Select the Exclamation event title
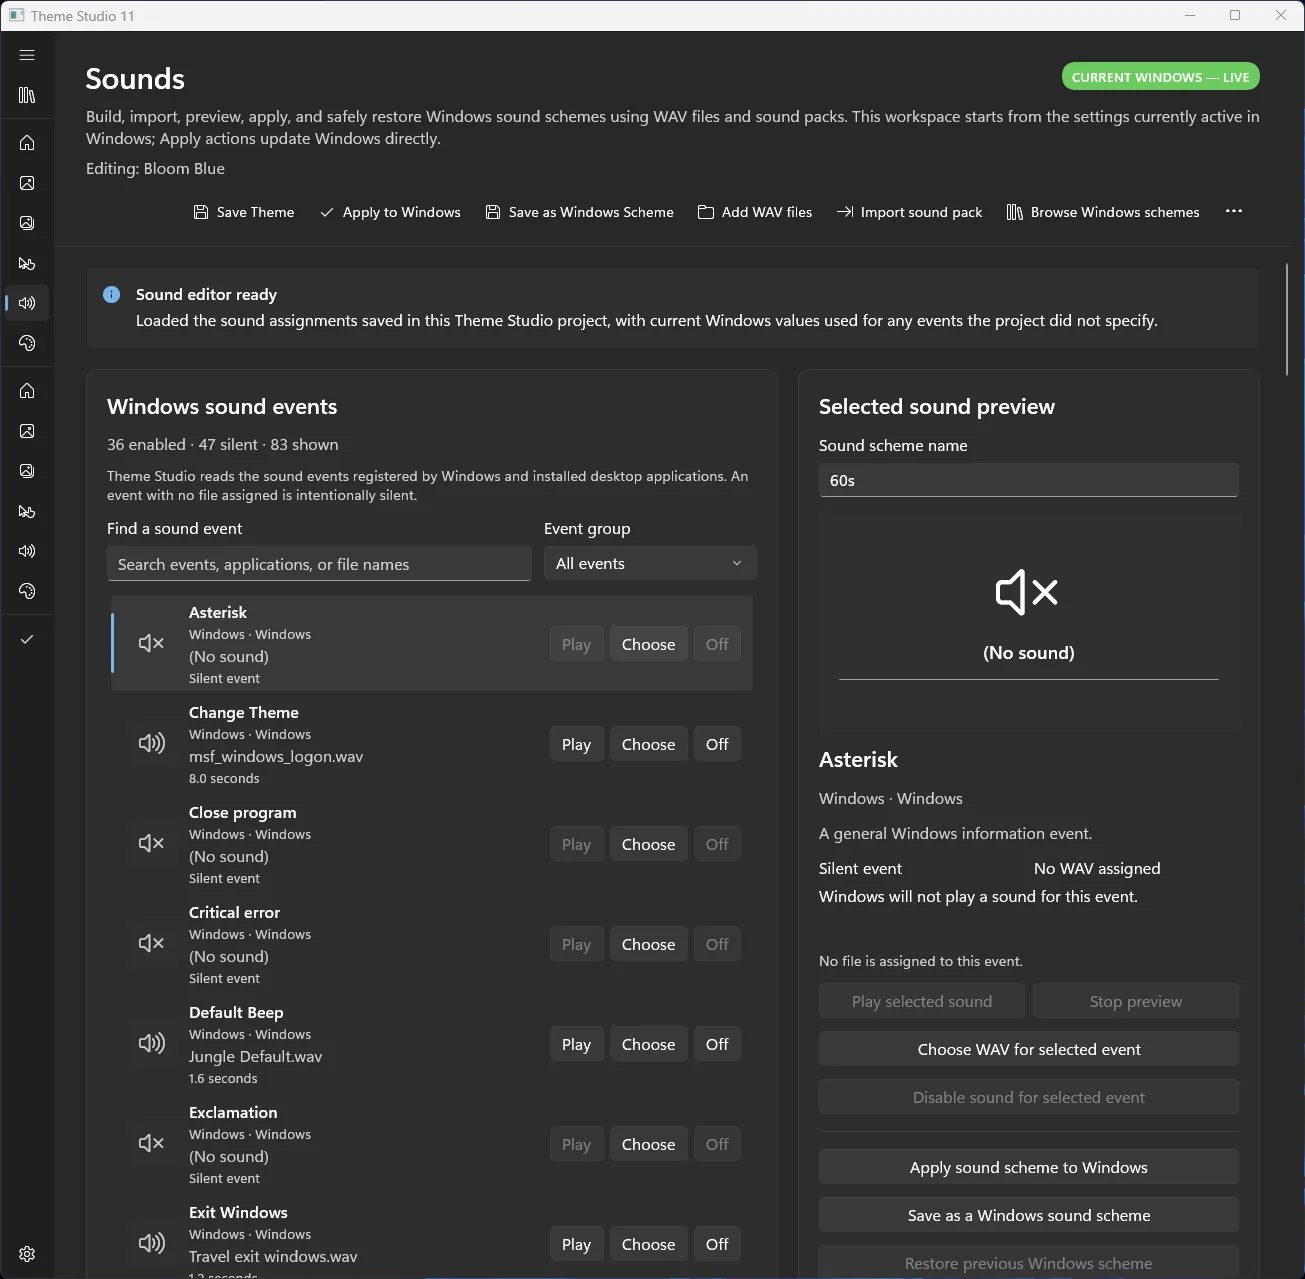Image resolution: width=1305 pixels, height=1279 pixels. [233, 1112]
